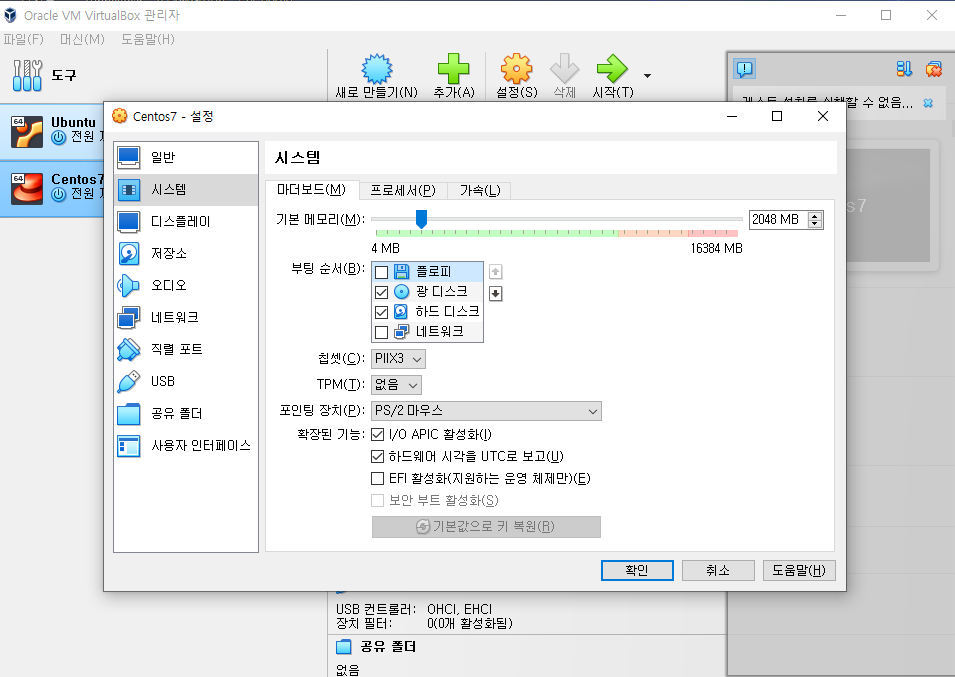Click the base memory slider track's red zone
The width and height of the screenshot is (955, 677).
pos(713,233)
